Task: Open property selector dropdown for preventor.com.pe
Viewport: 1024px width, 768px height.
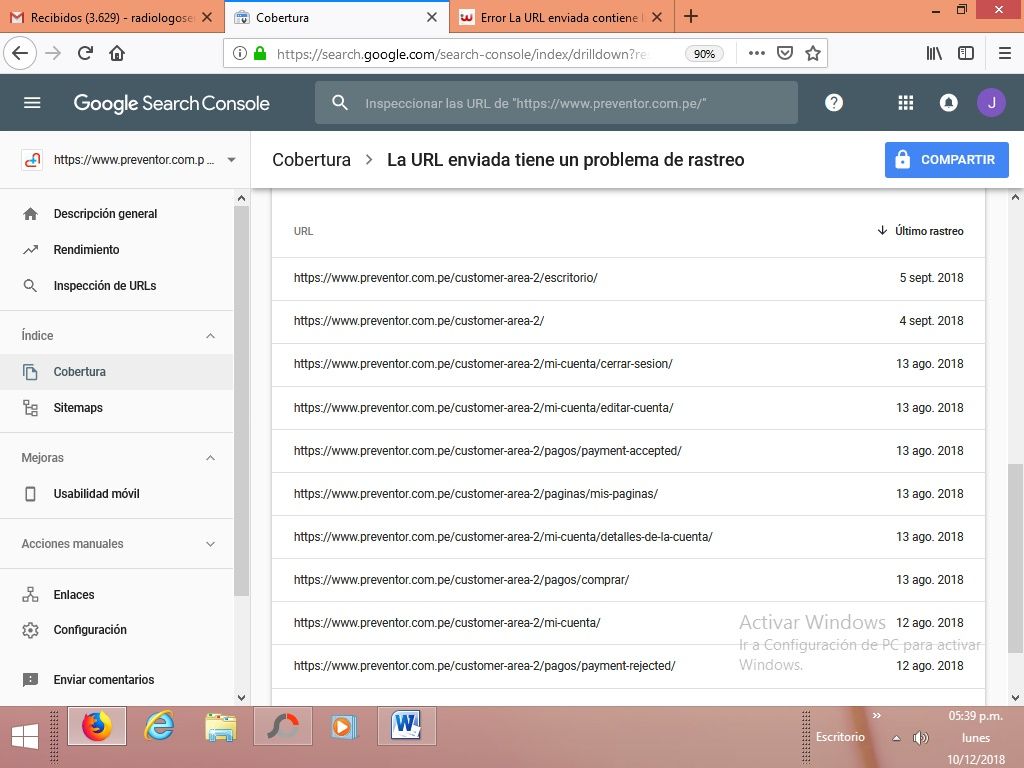Action: 231,159
